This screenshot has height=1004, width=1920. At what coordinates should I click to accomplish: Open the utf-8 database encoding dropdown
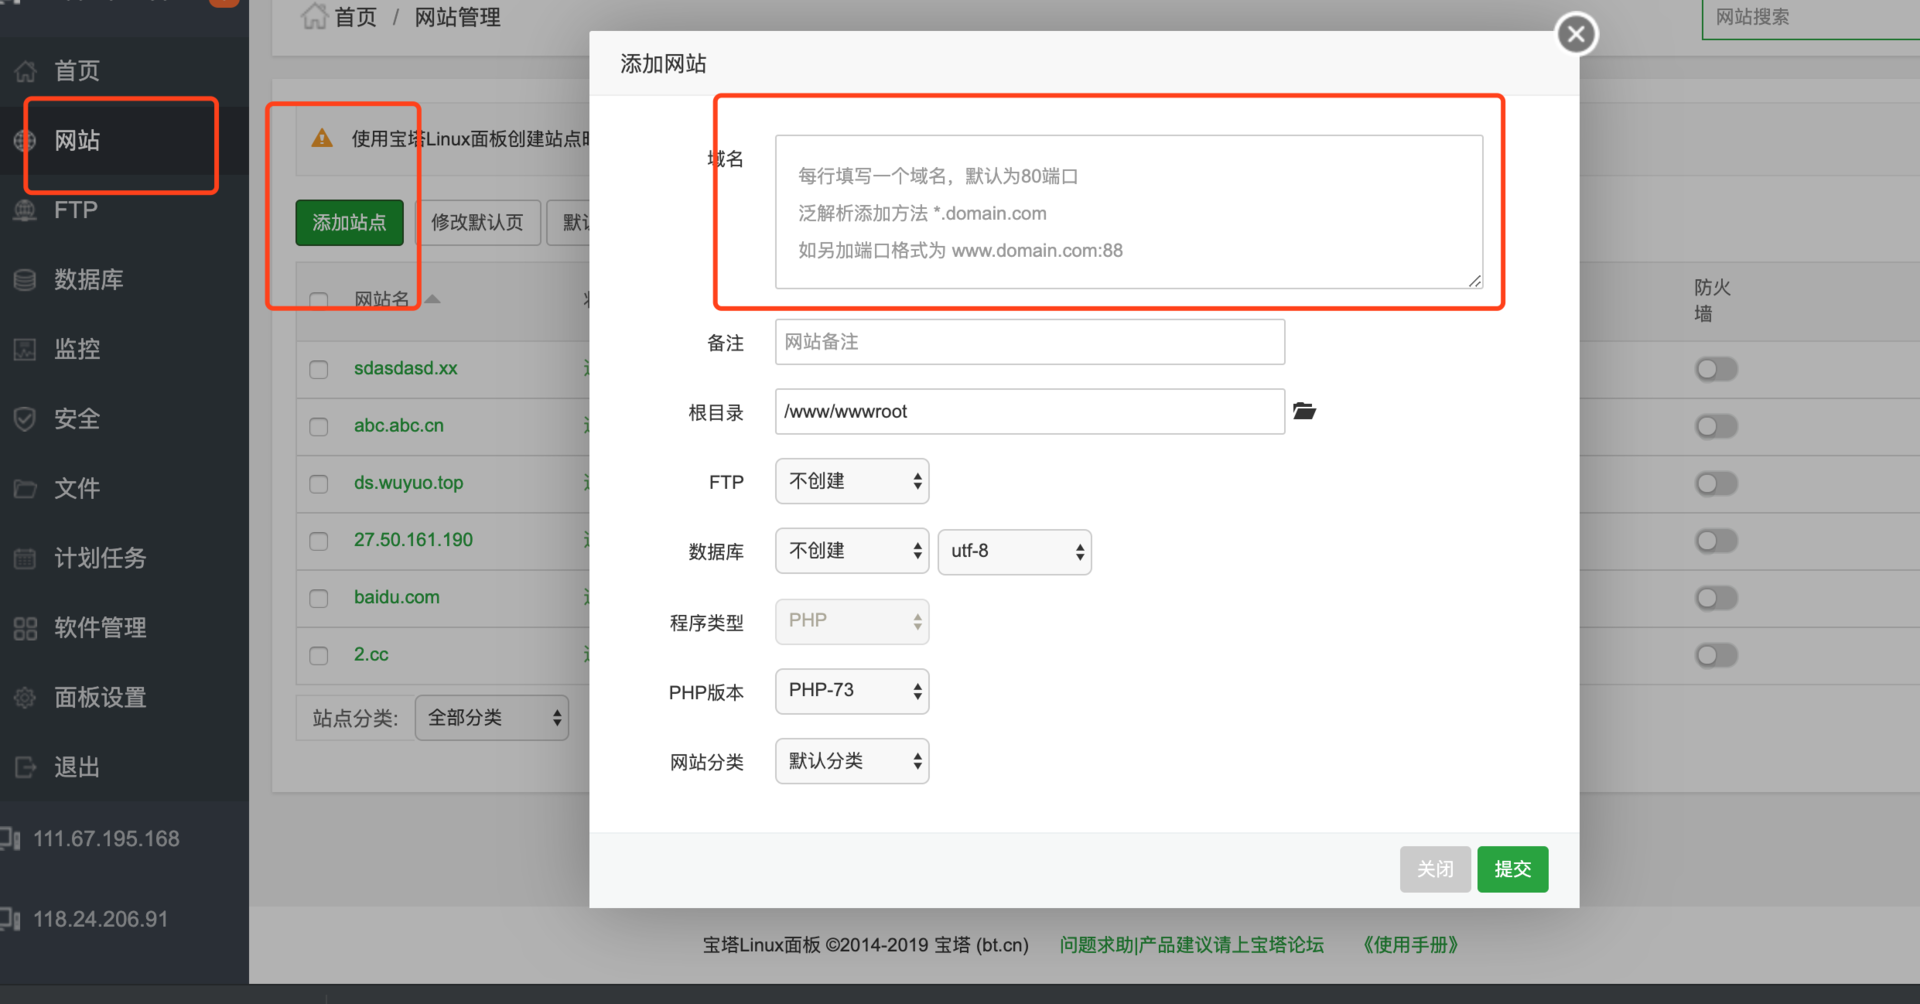1014,552
